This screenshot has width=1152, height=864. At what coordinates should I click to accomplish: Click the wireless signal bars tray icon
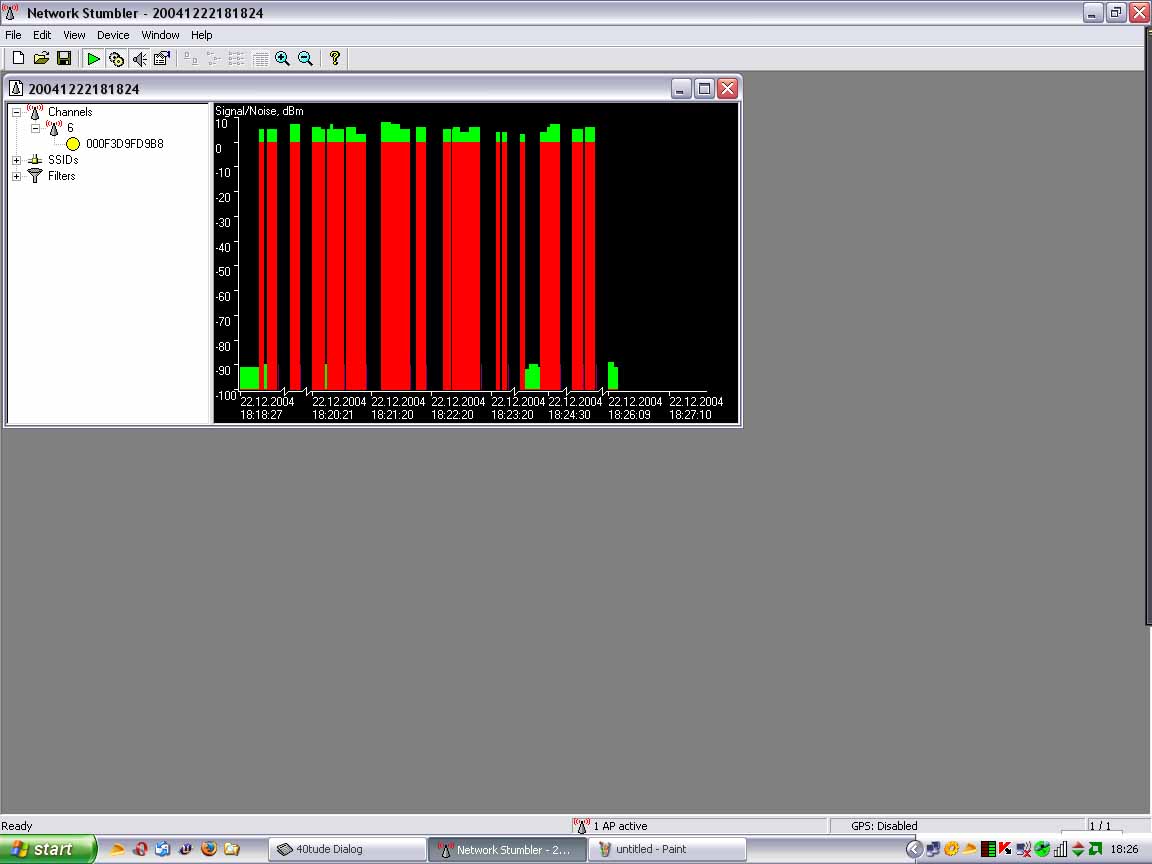coord(1060,850)
